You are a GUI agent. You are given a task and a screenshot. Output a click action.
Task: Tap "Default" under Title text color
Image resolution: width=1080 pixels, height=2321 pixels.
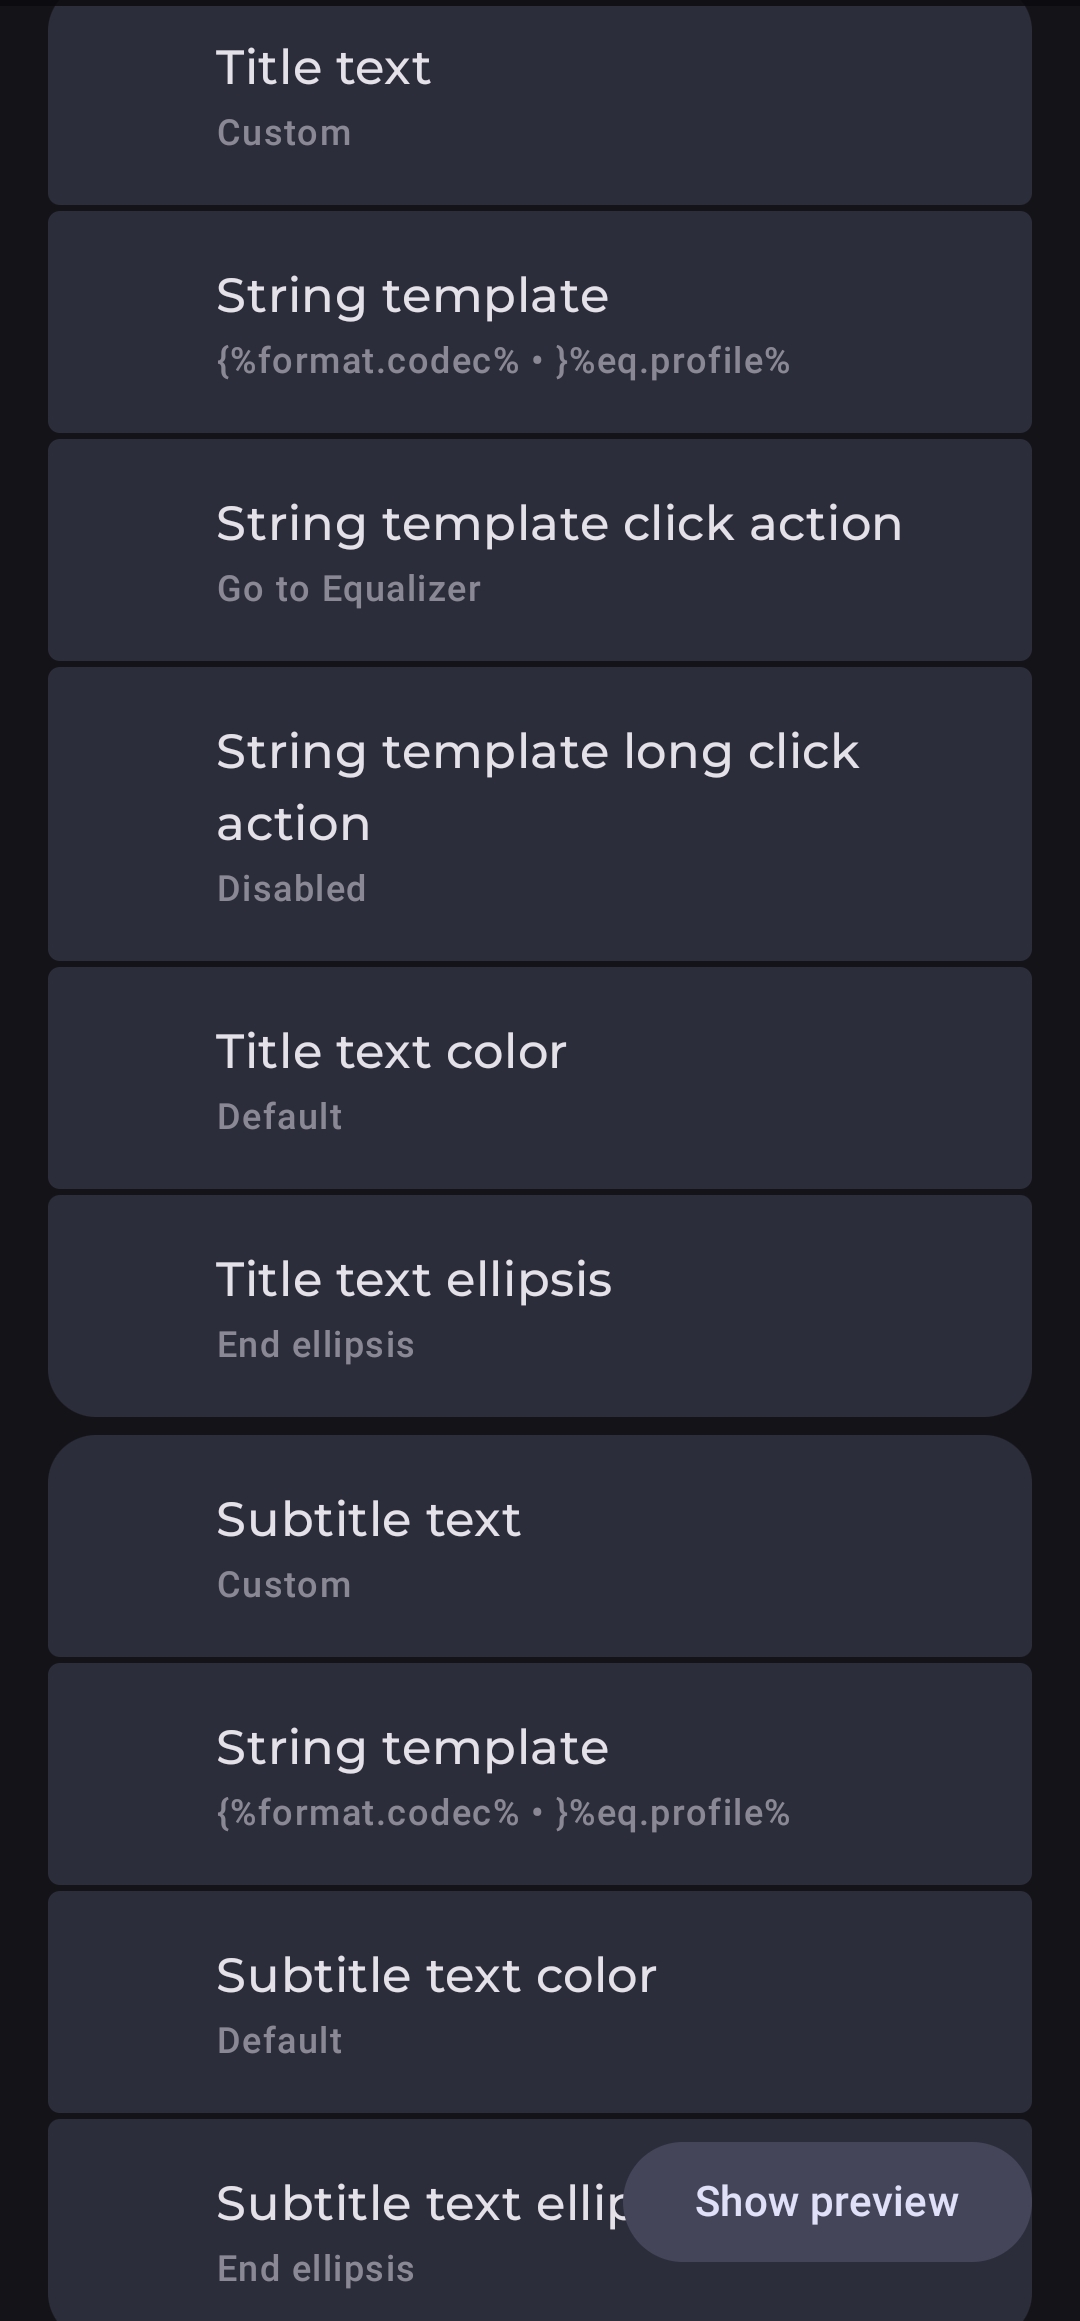pos(280,1117)
